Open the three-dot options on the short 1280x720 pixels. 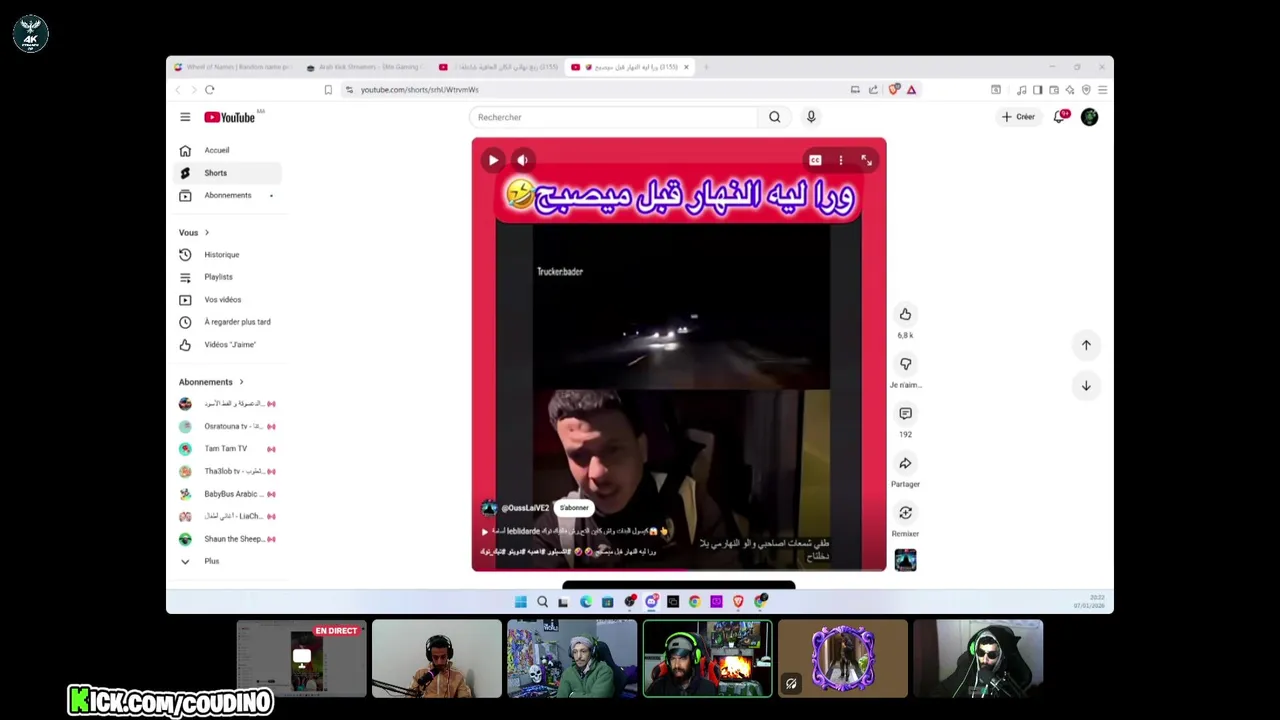pyautogui.click(x=841, y=160)
